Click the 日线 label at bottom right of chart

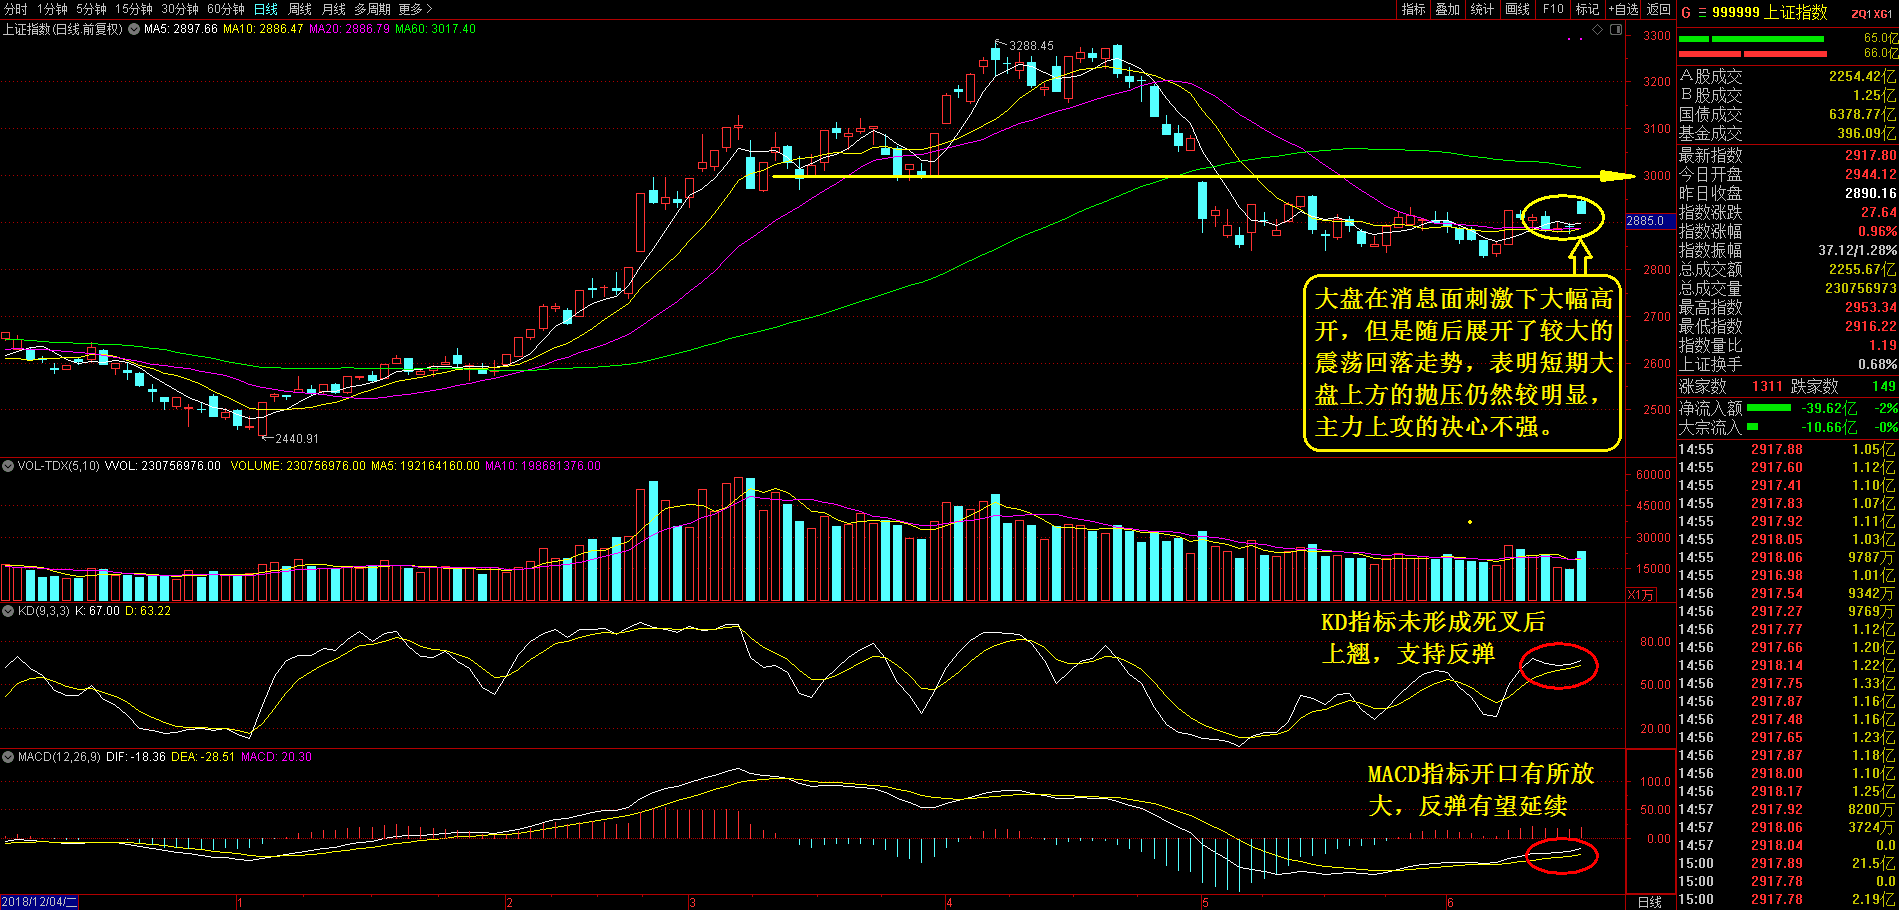(1649, 902)
